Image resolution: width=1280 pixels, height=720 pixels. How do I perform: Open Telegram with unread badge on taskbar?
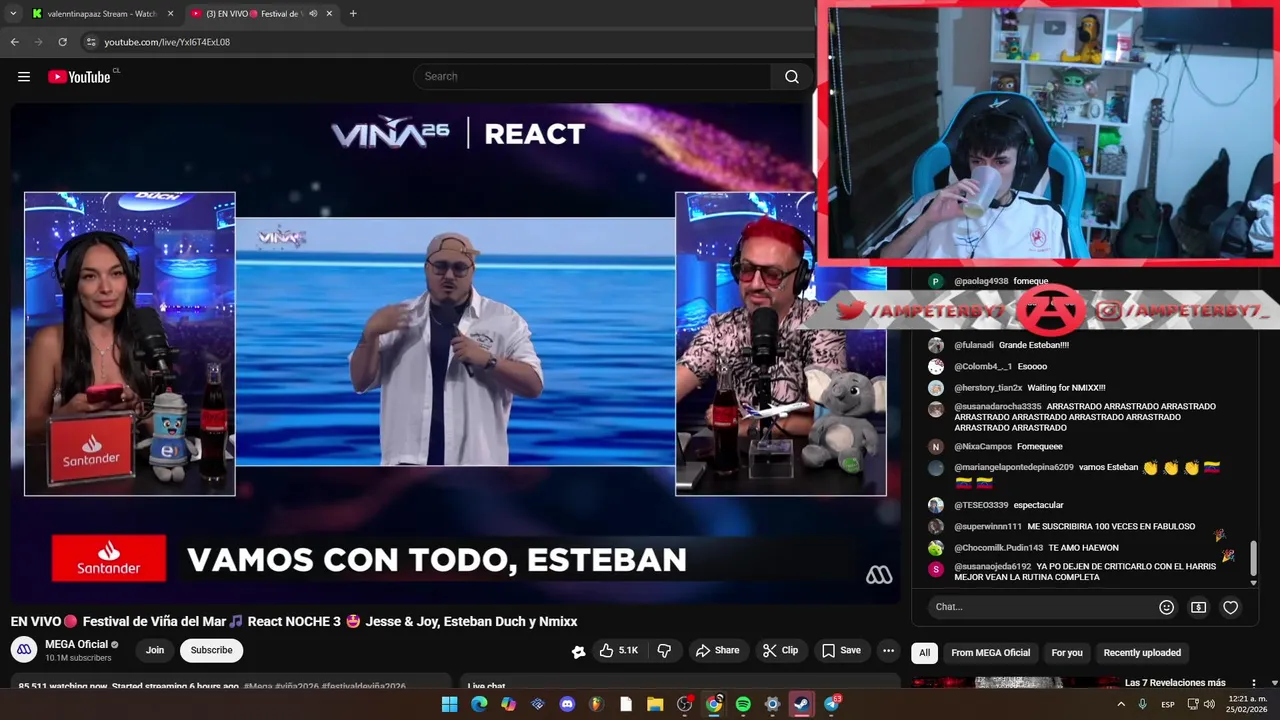pyautogui.click(x=832, y=704)
